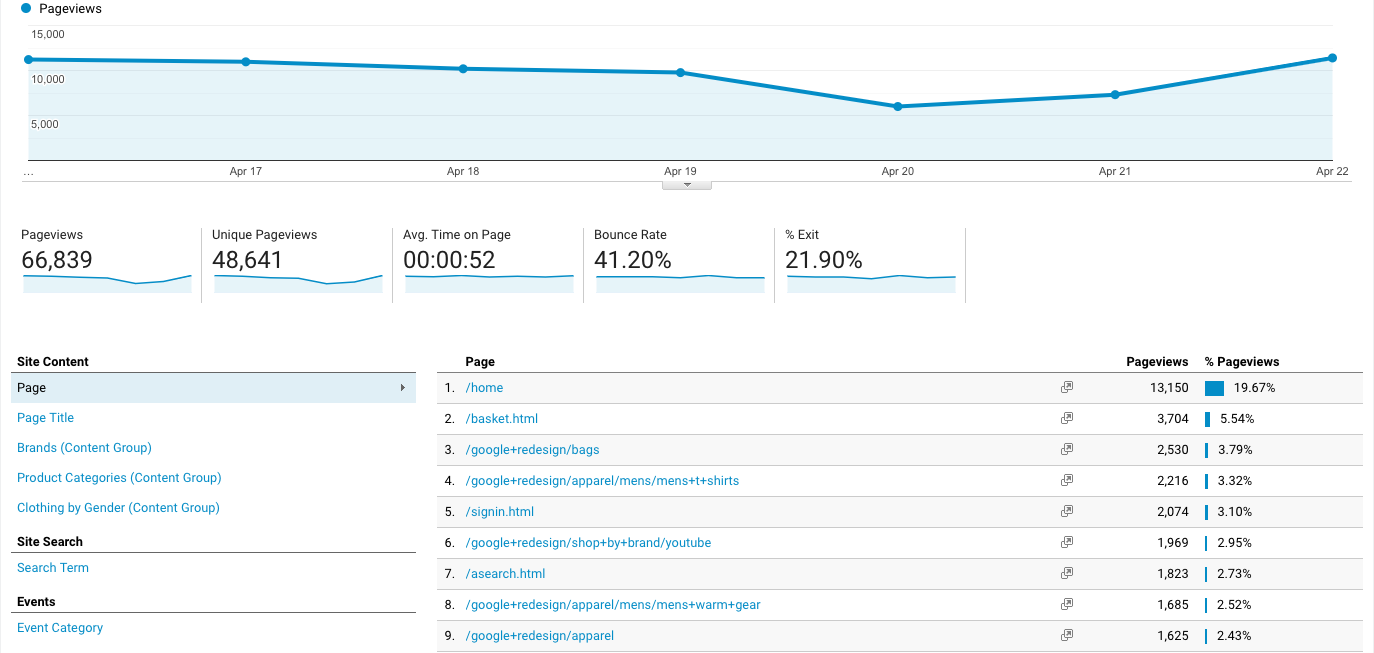This screenshot has width=1374, height=653.
Task: Select Brands (Content Group) dimension
Action: [x=84, y=448]
